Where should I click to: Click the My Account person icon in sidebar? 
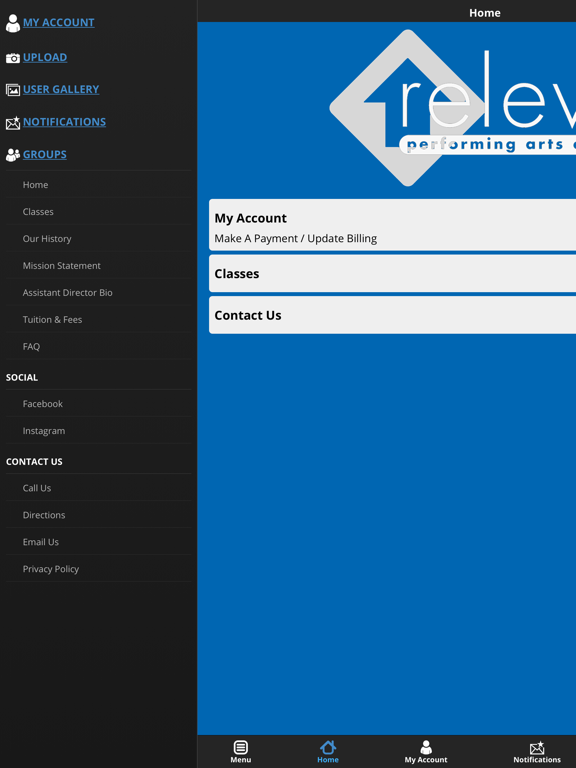[x=13, y=23]
